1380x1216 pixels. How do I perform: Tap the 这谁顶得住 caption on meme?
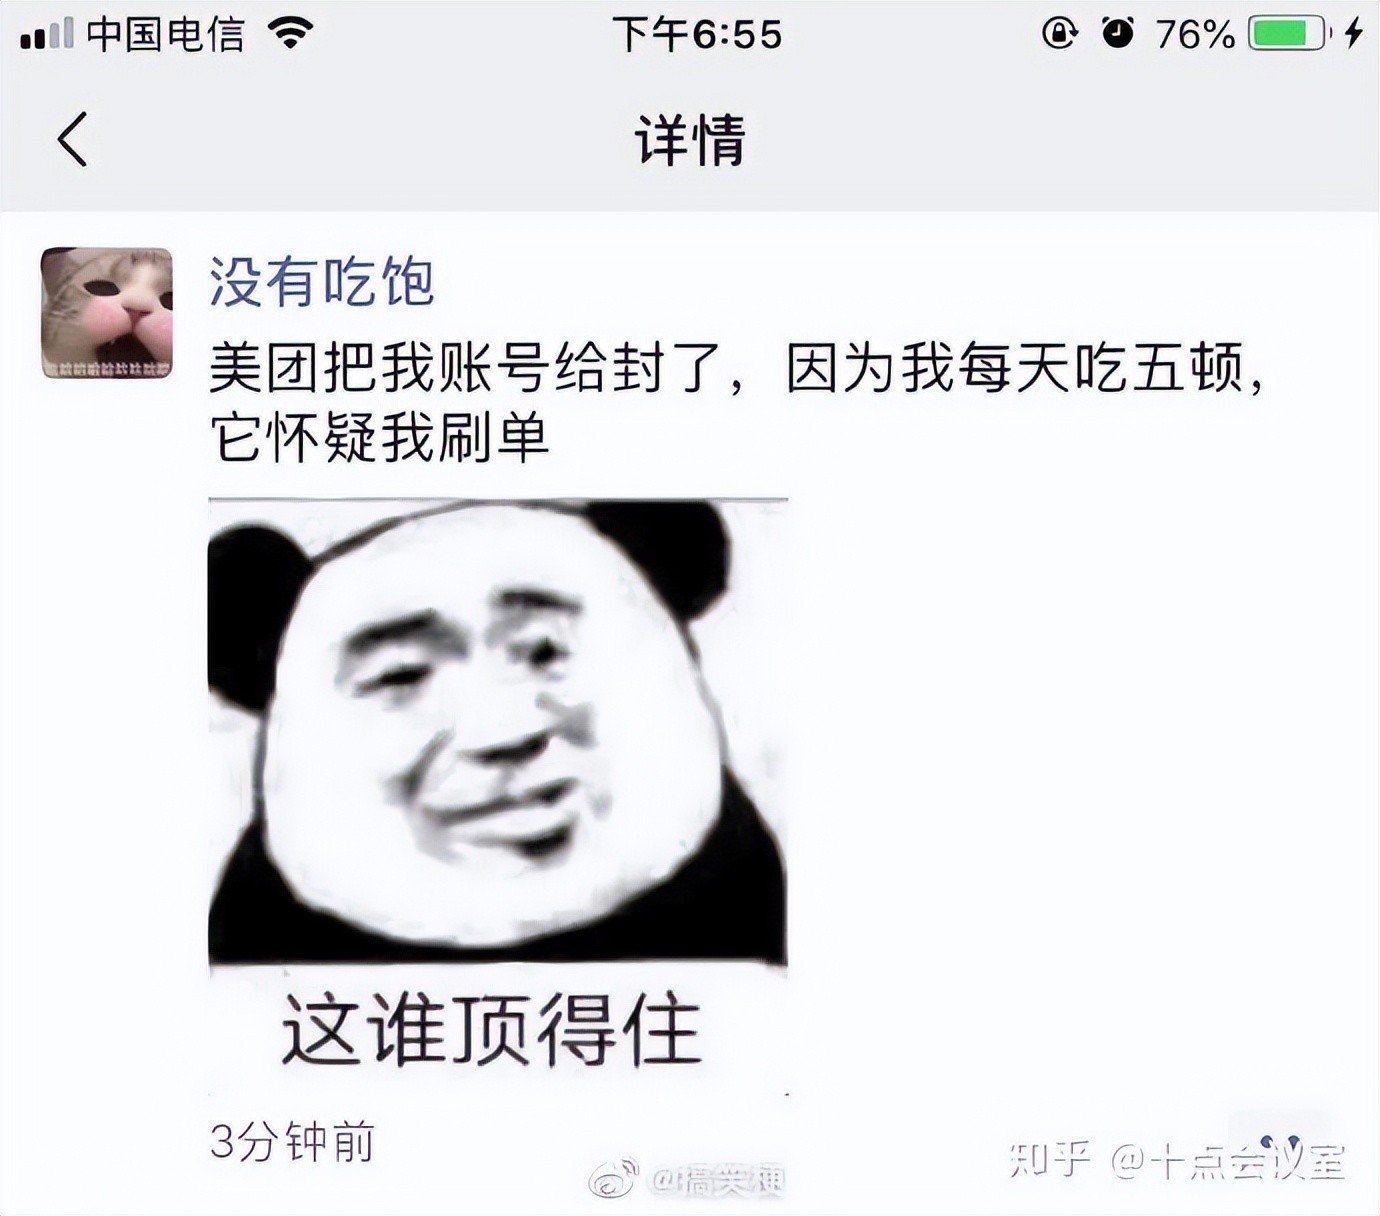point(491,1031)
